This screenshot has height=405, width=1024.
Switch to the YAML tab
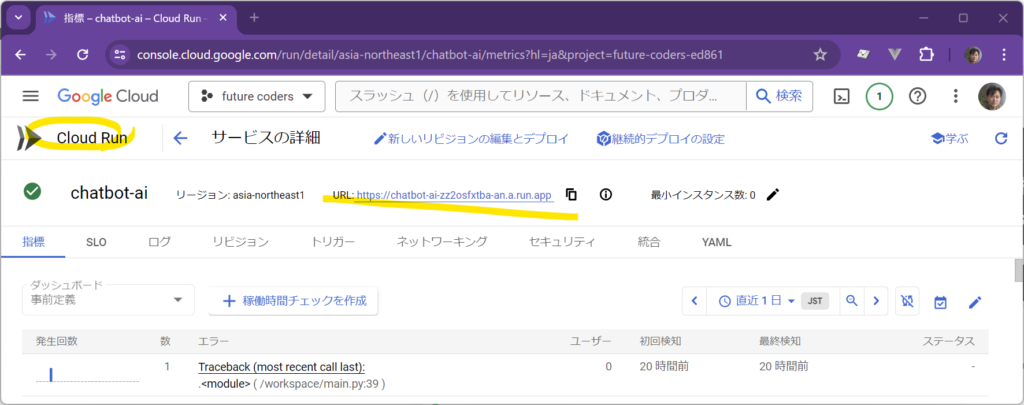point(716,242)
